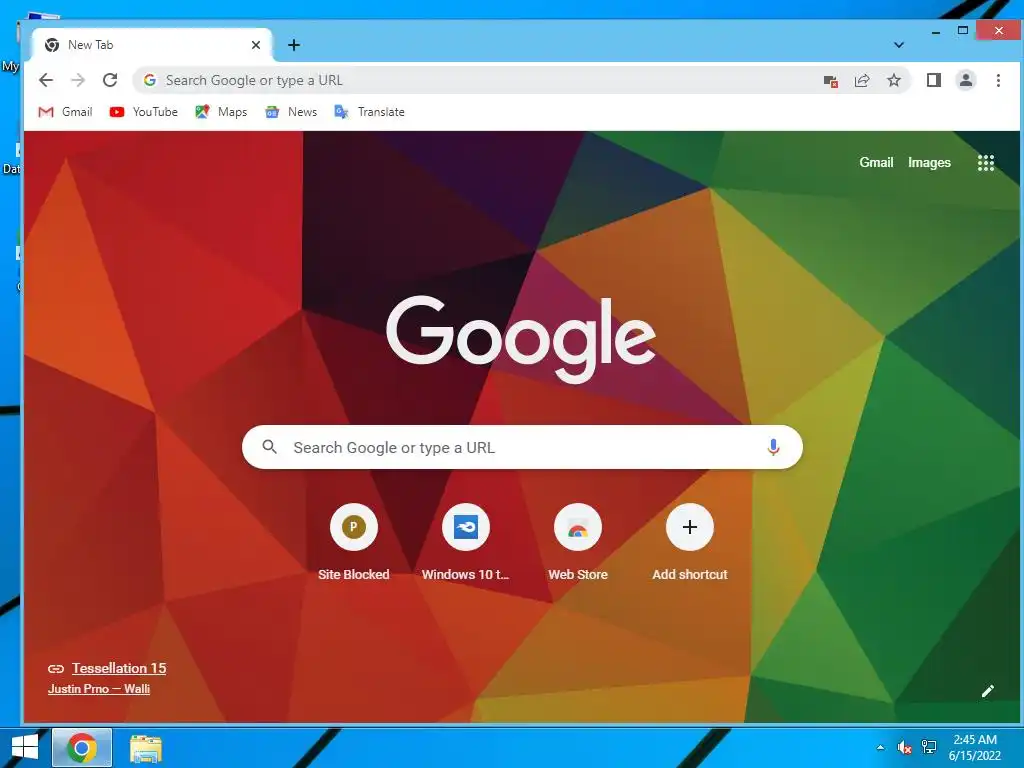The width and height of the screenshot is (1024, 768).
Task: Open the taskbar clock 2:45 AM
Action: [974, 748]
